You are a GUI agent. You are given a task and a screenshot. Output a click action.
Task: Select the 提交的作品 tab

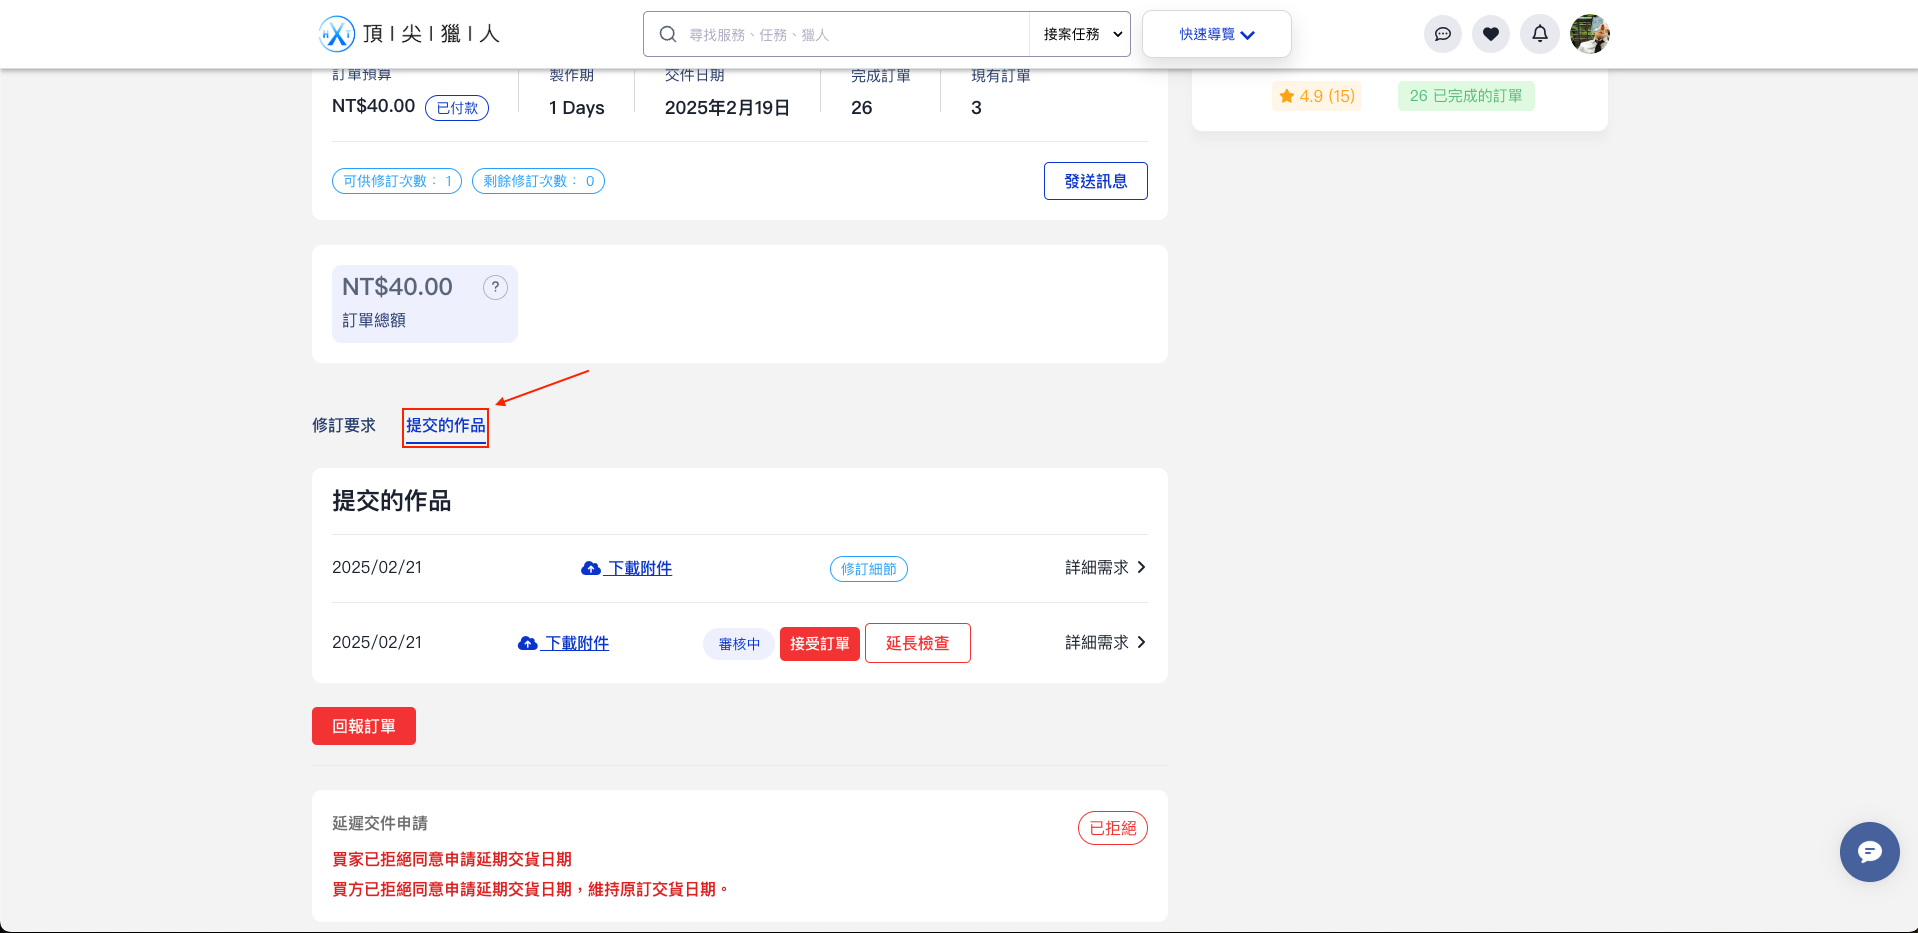pos(445,425)
